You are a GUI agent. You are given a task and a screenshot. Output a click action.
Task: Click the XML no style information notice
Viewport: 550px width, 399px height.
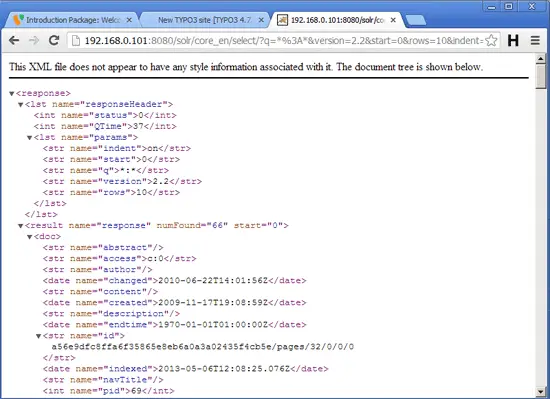click(x=246, y=67)
